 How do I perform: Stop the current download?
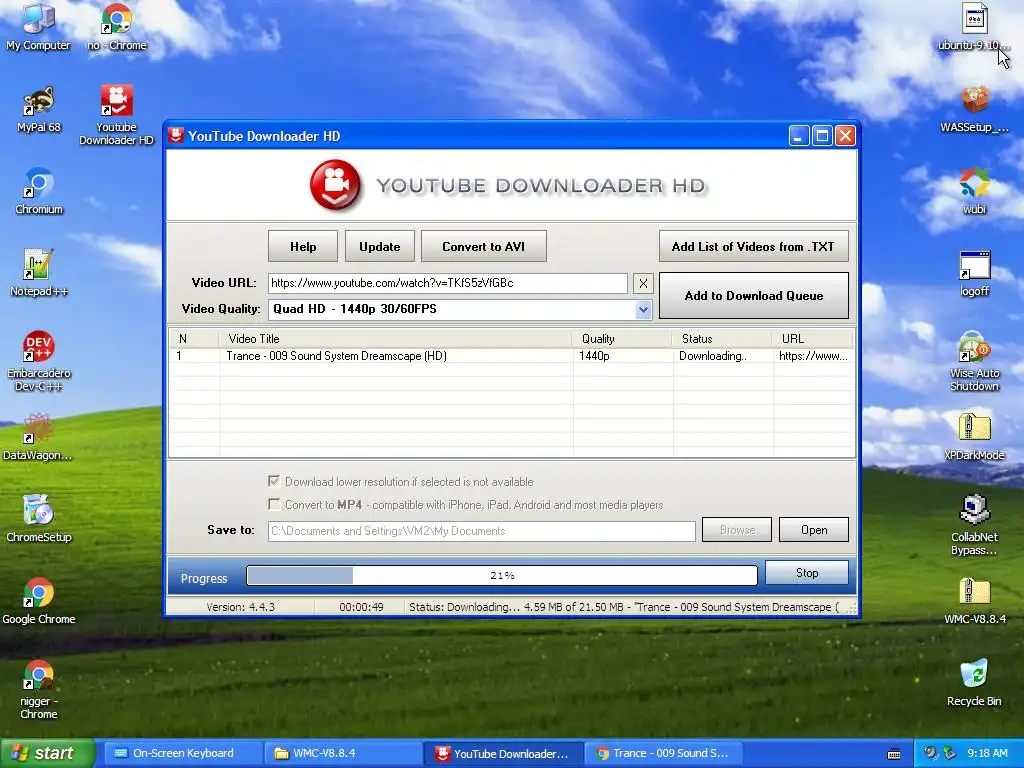[x=807, y=573]
